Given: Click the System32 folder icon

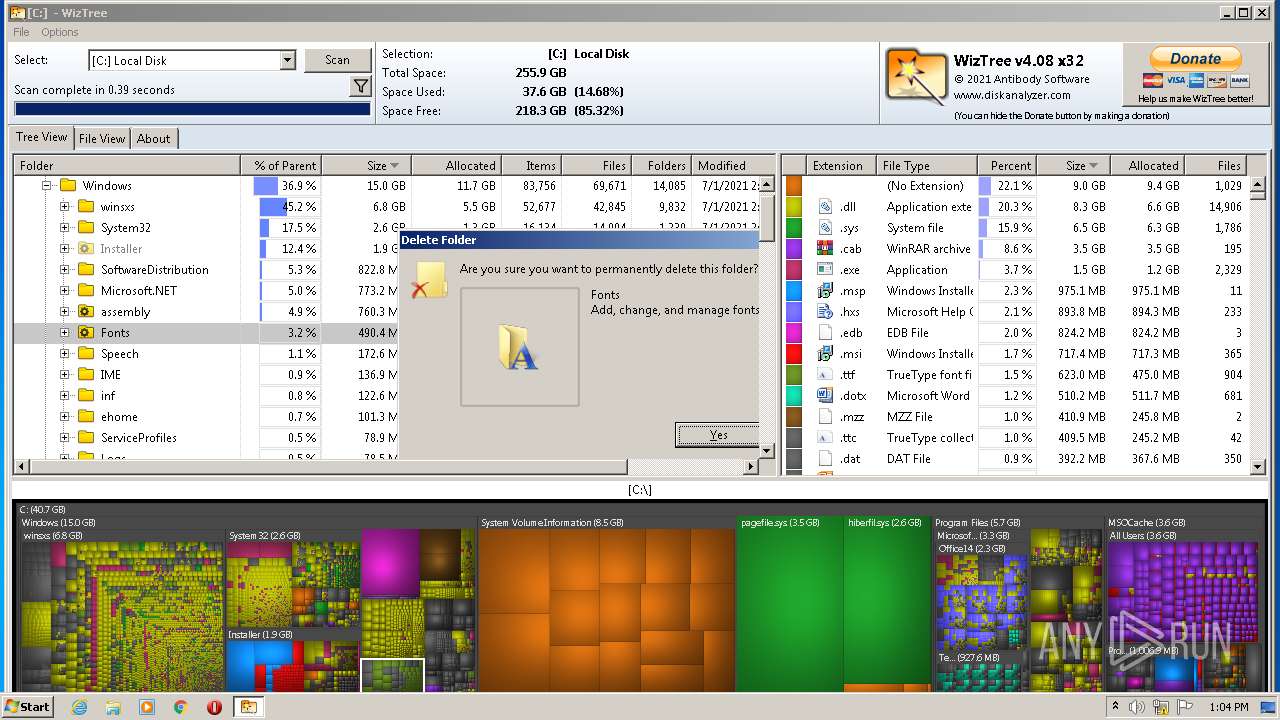Looking at the screenshot, I should pos(86,227).
